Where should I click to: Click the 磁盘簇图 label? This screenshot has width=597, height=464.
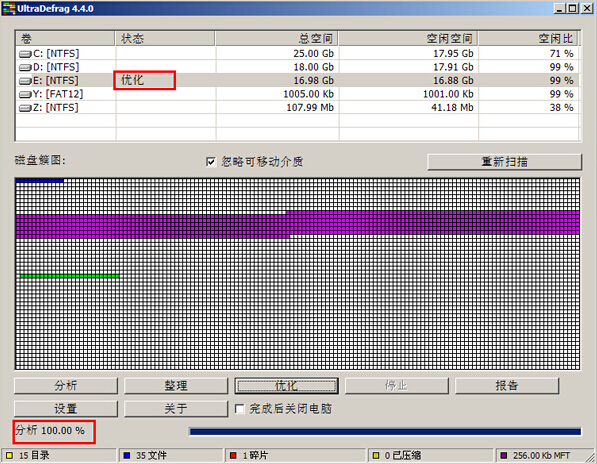click(x=40, y=160)
